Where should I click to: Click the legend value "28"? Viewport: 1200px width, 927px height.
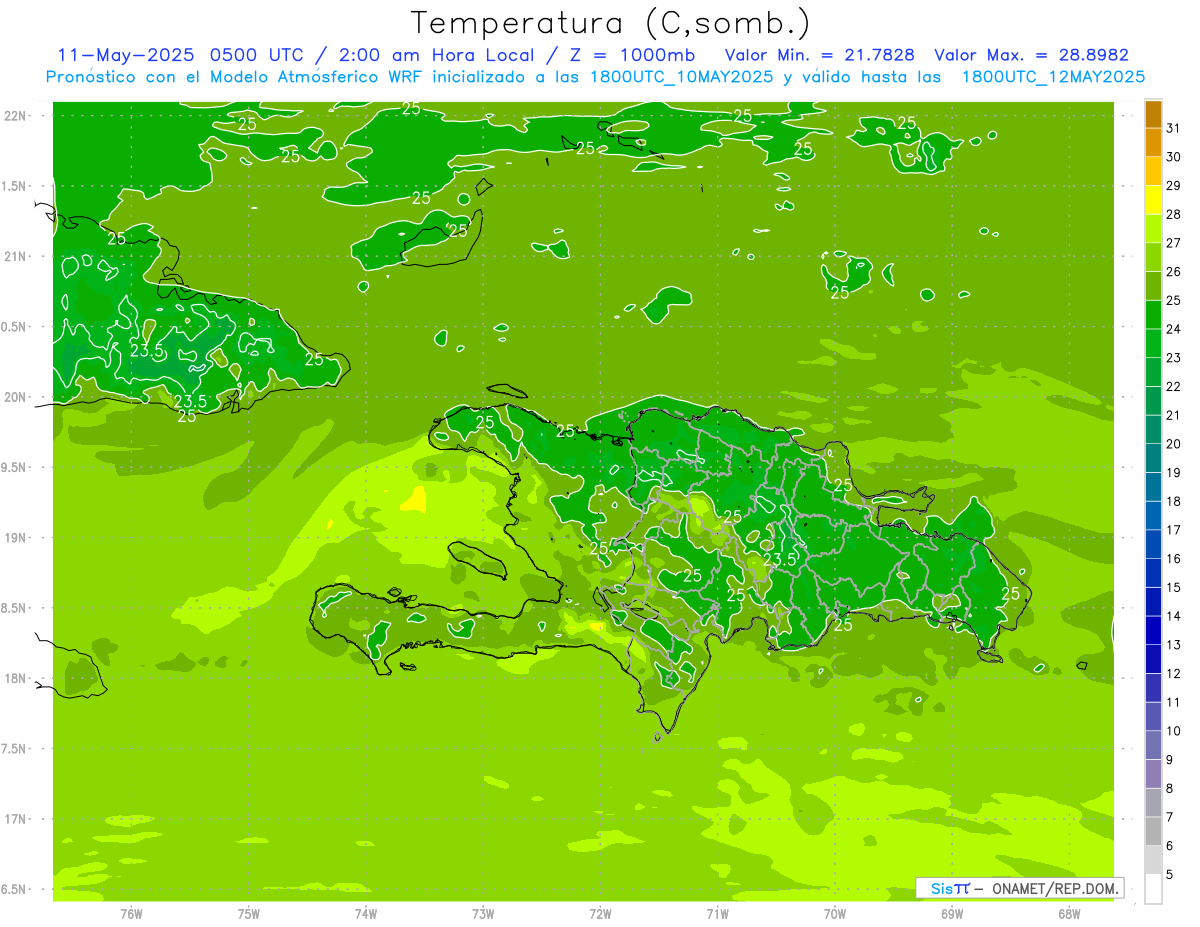[1174, 214]
